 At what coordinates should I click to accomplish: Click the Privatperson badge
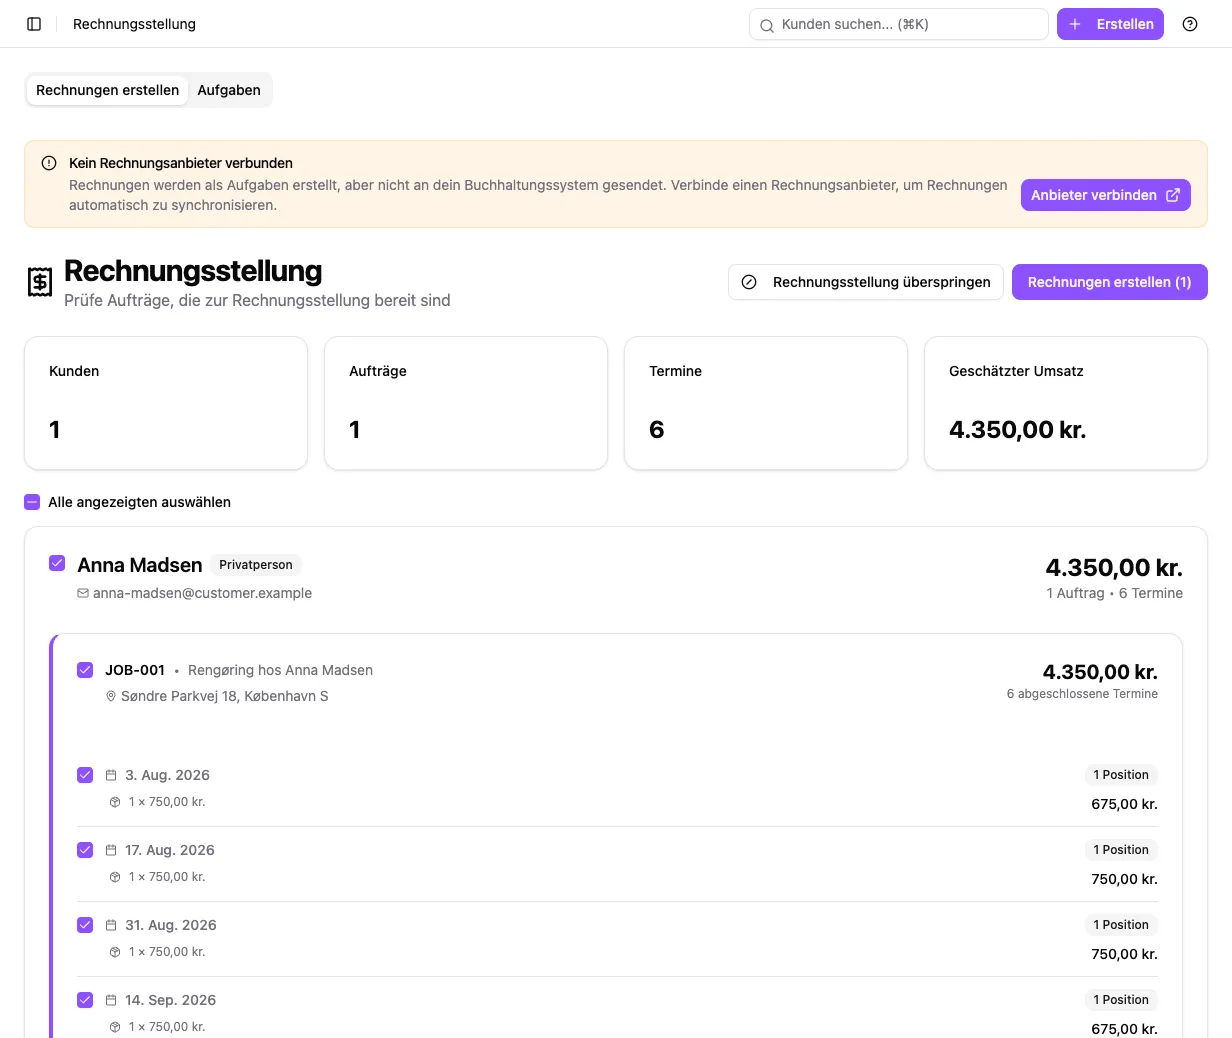tap(256, 565)
